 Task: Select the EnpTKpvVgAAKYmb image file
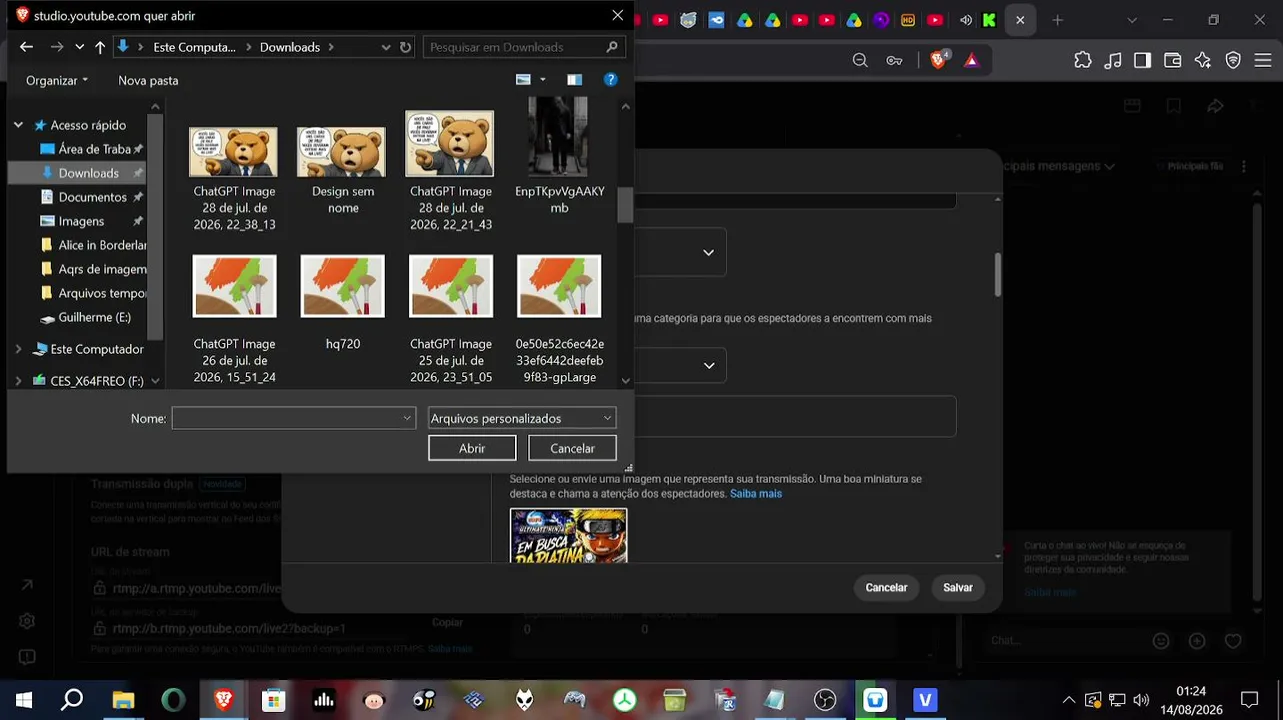click(559, 157)
